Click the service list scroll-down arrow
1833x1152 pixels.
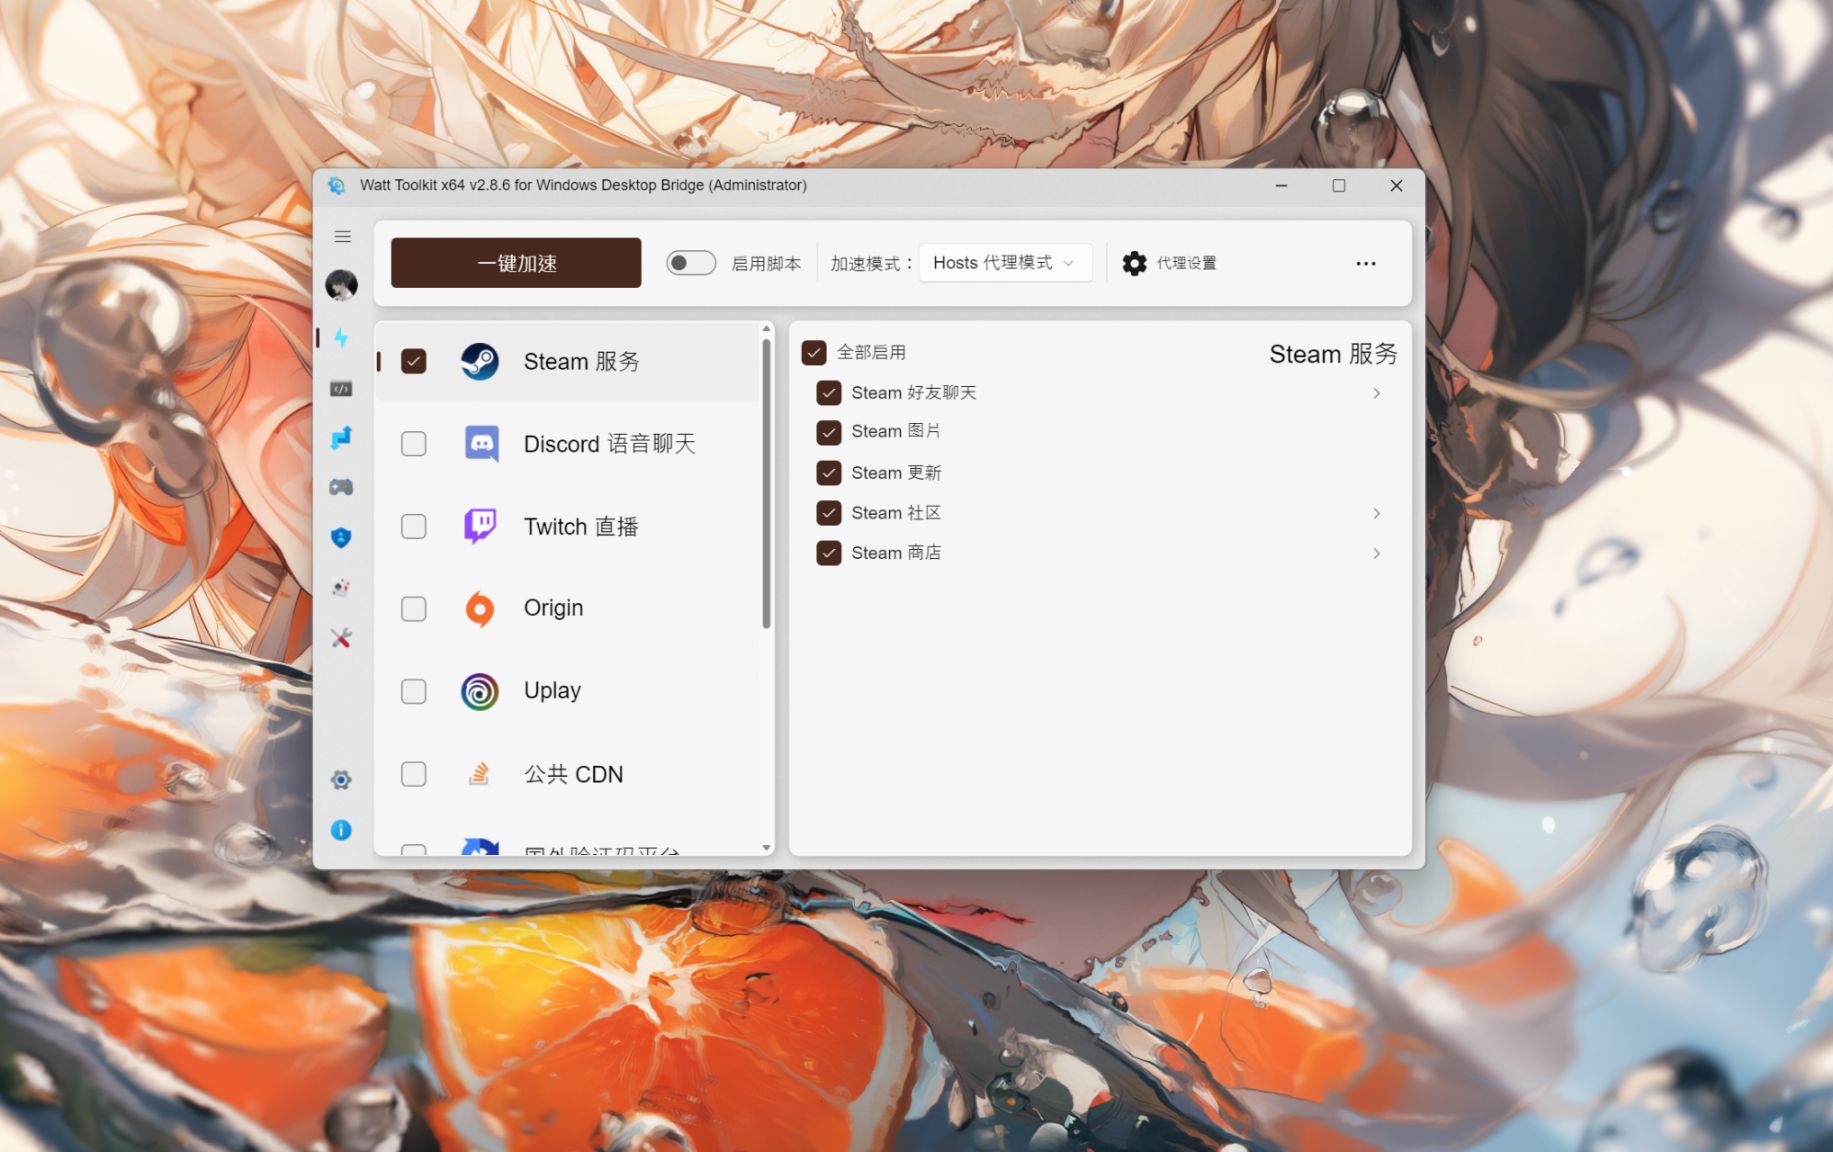766,848
